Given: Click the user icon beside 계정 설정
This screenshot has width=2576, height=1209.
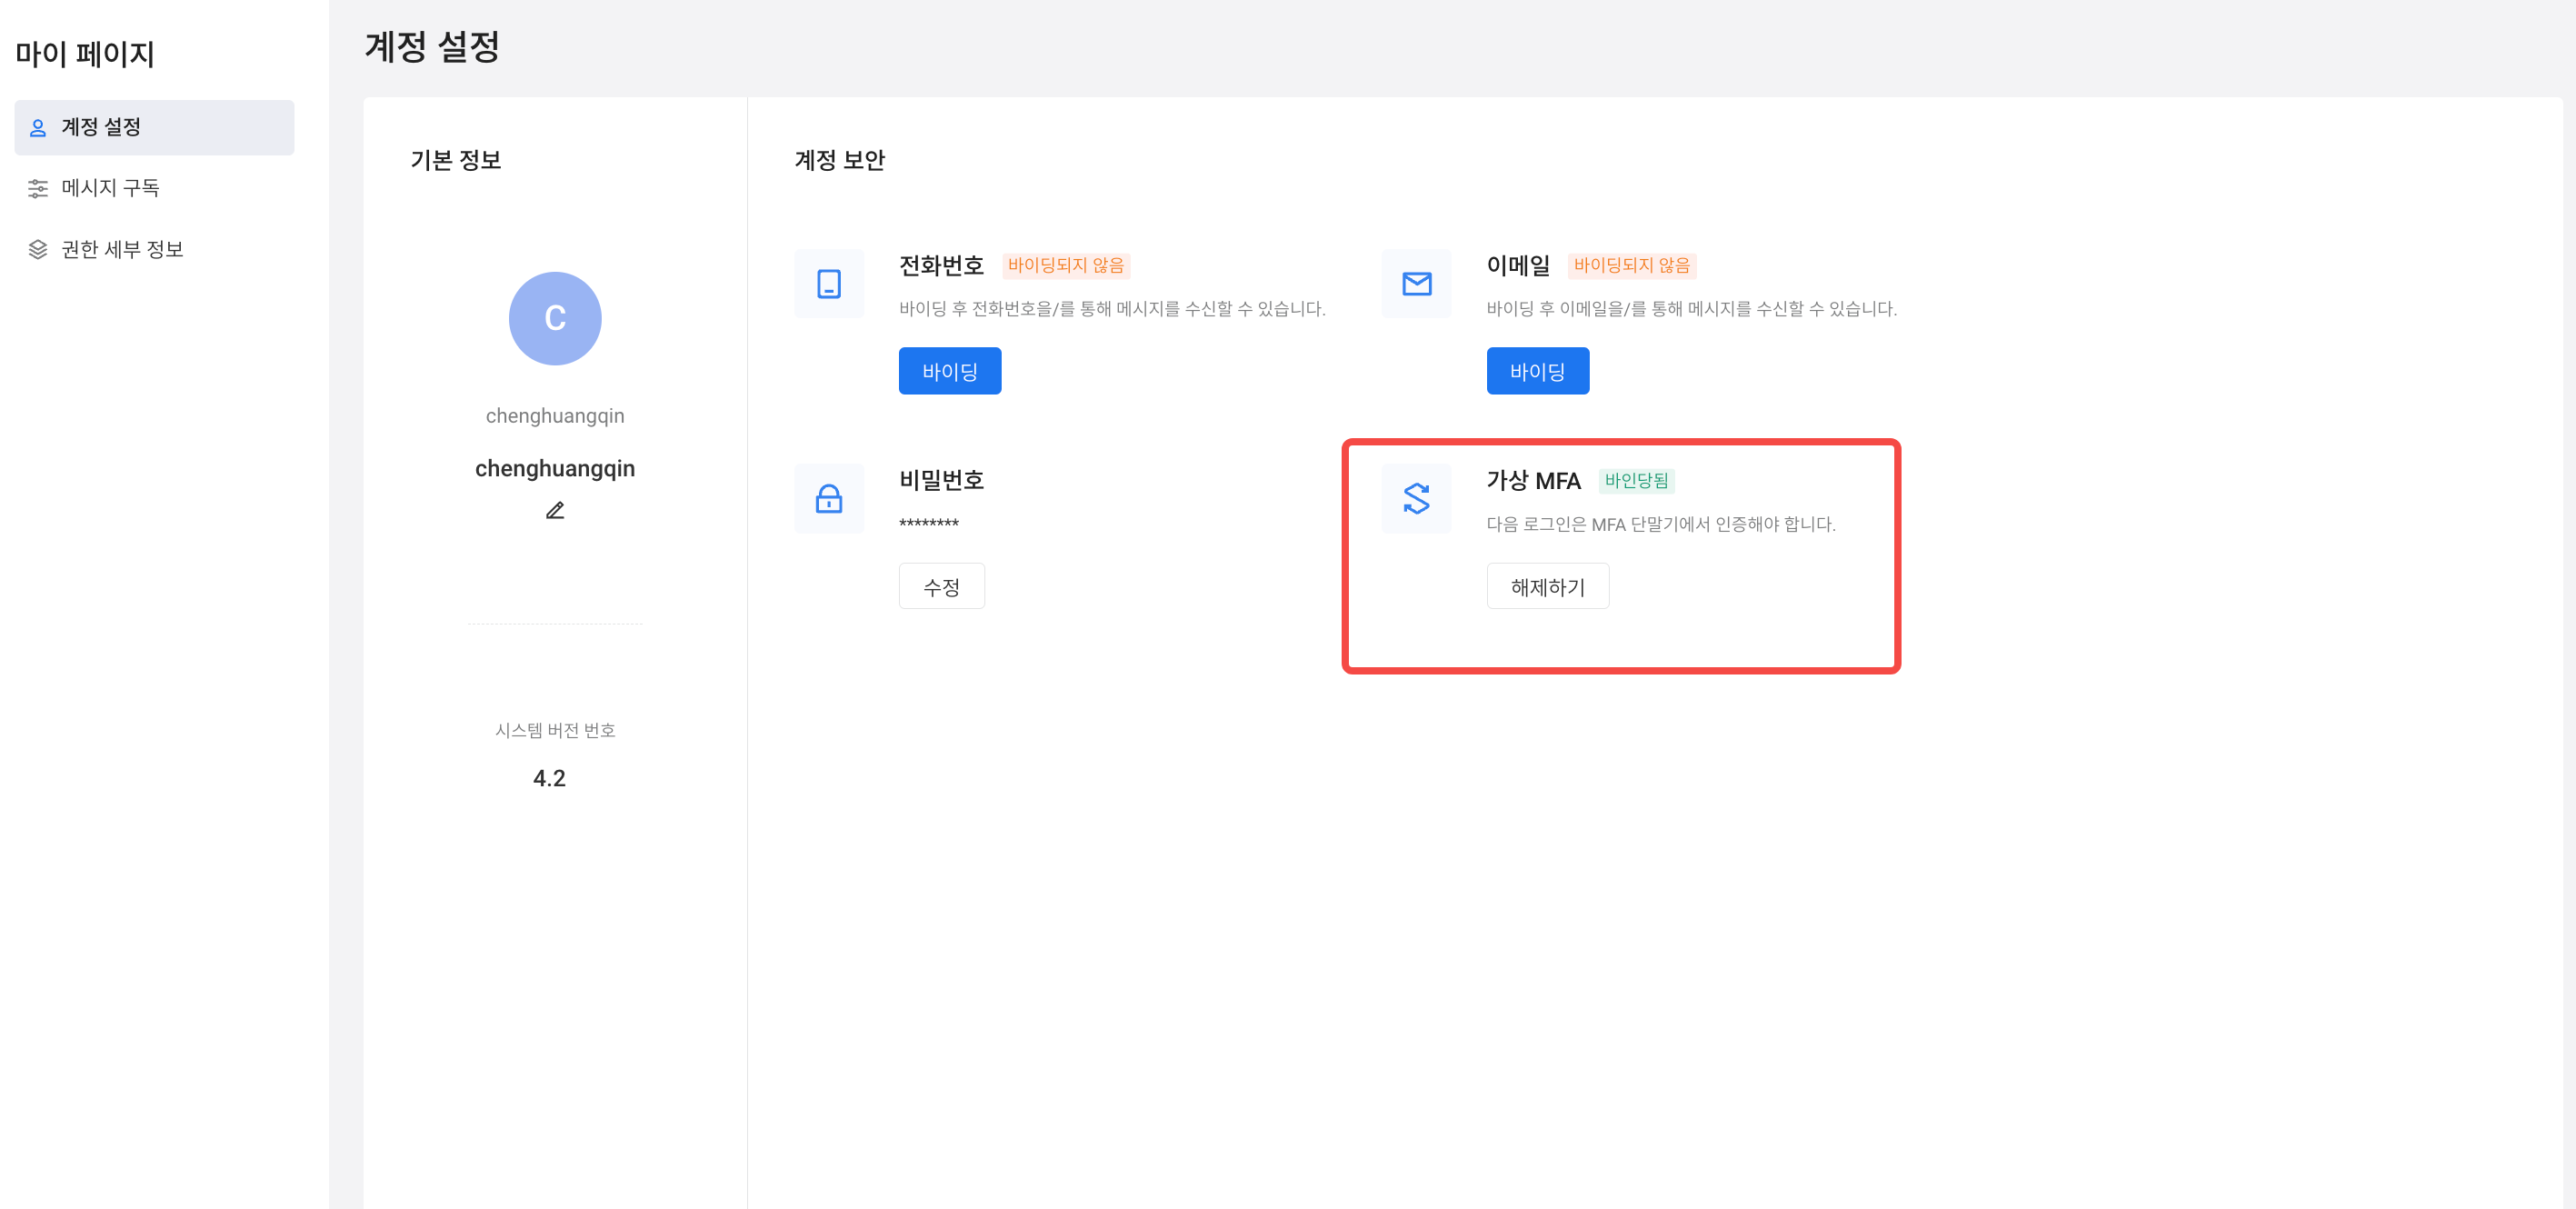Looking at the screenshot, I should tap(38, 128).
